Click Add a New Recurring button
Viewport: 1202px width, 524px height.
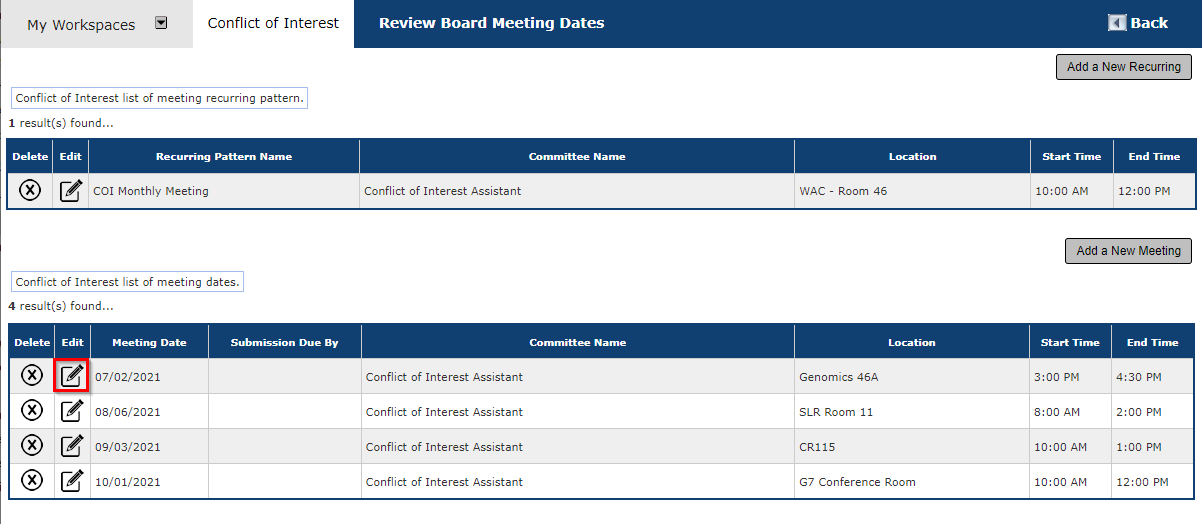click(1124, 67)
